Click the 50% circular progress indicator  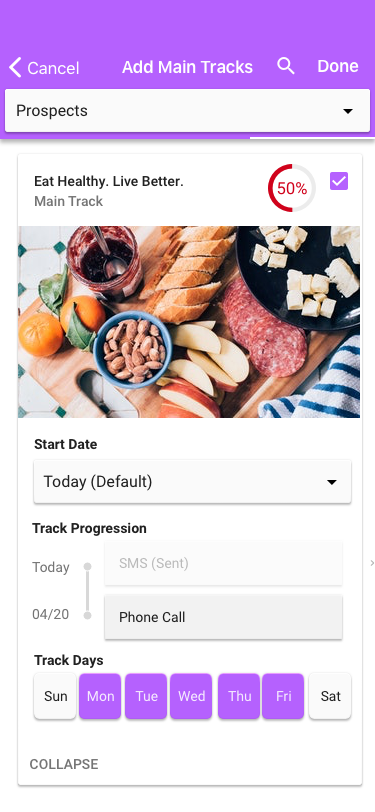pos(292,188)
